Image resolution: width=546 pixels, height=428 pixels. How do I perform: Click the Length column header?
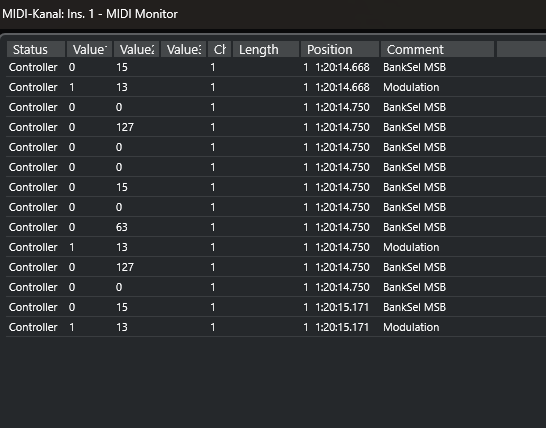click(x=266, y=49)
